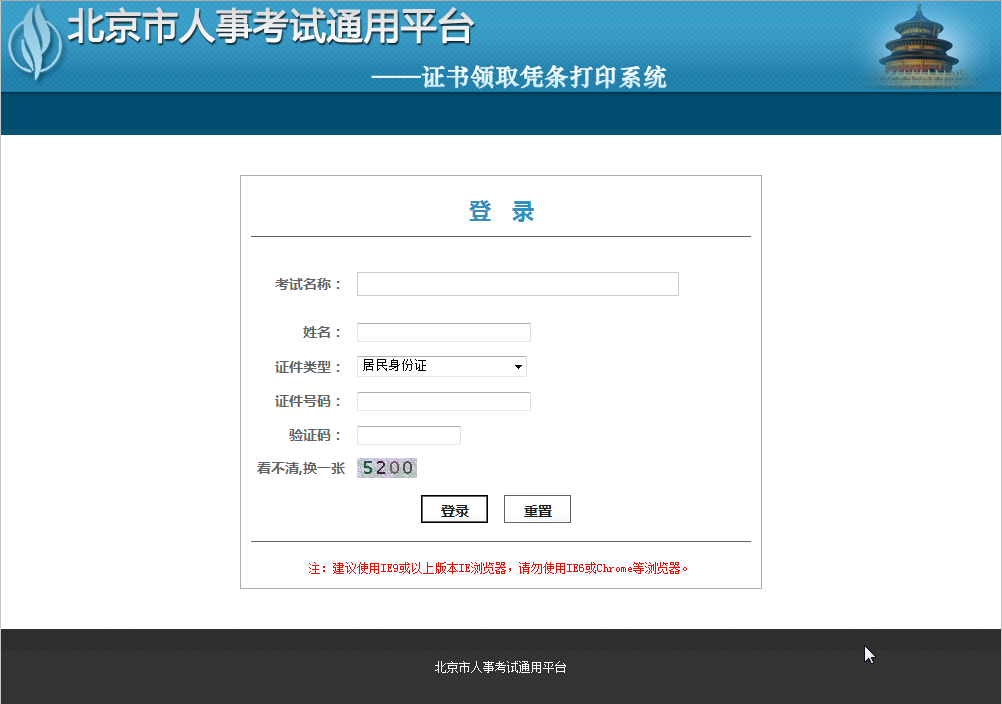Select 居民身份证 in the document type combo
This screenshot has width=1002, height=704.
click(430, 365)
